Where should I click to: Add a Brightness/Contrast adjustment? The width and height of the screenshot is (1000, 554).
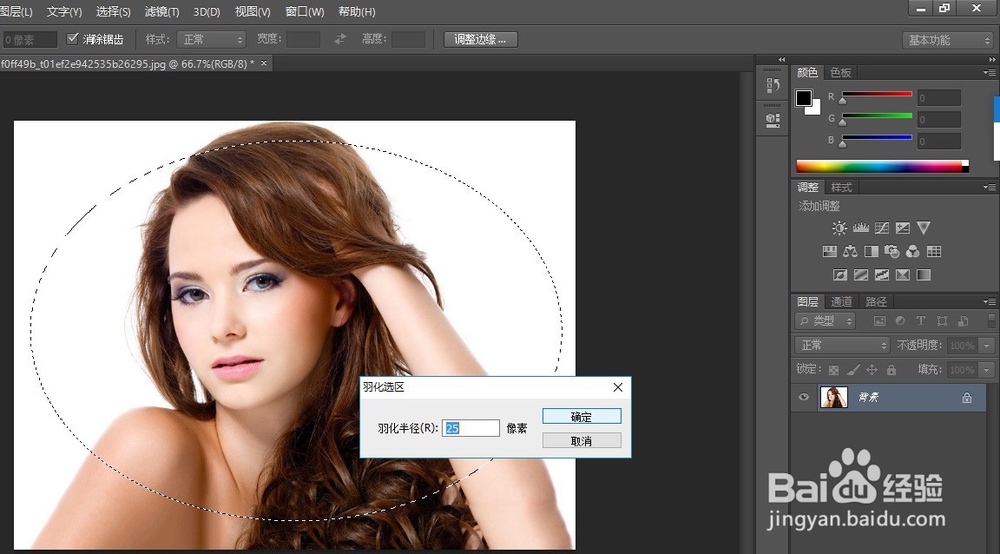(839, 228)
